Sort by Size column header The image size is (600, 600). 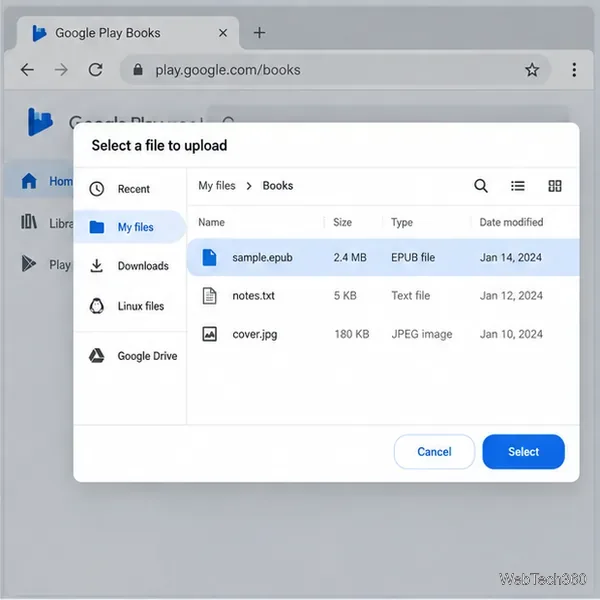342,222
